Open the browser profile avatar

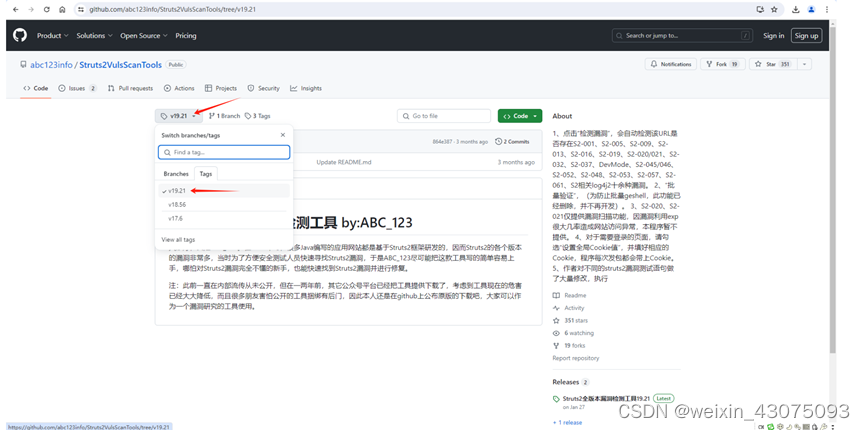coord(811,9)
